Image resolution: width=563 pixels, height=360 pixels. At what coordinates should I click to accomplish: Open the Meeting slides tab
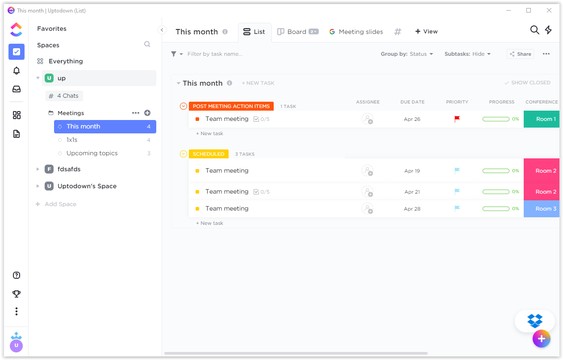[356, 32]
